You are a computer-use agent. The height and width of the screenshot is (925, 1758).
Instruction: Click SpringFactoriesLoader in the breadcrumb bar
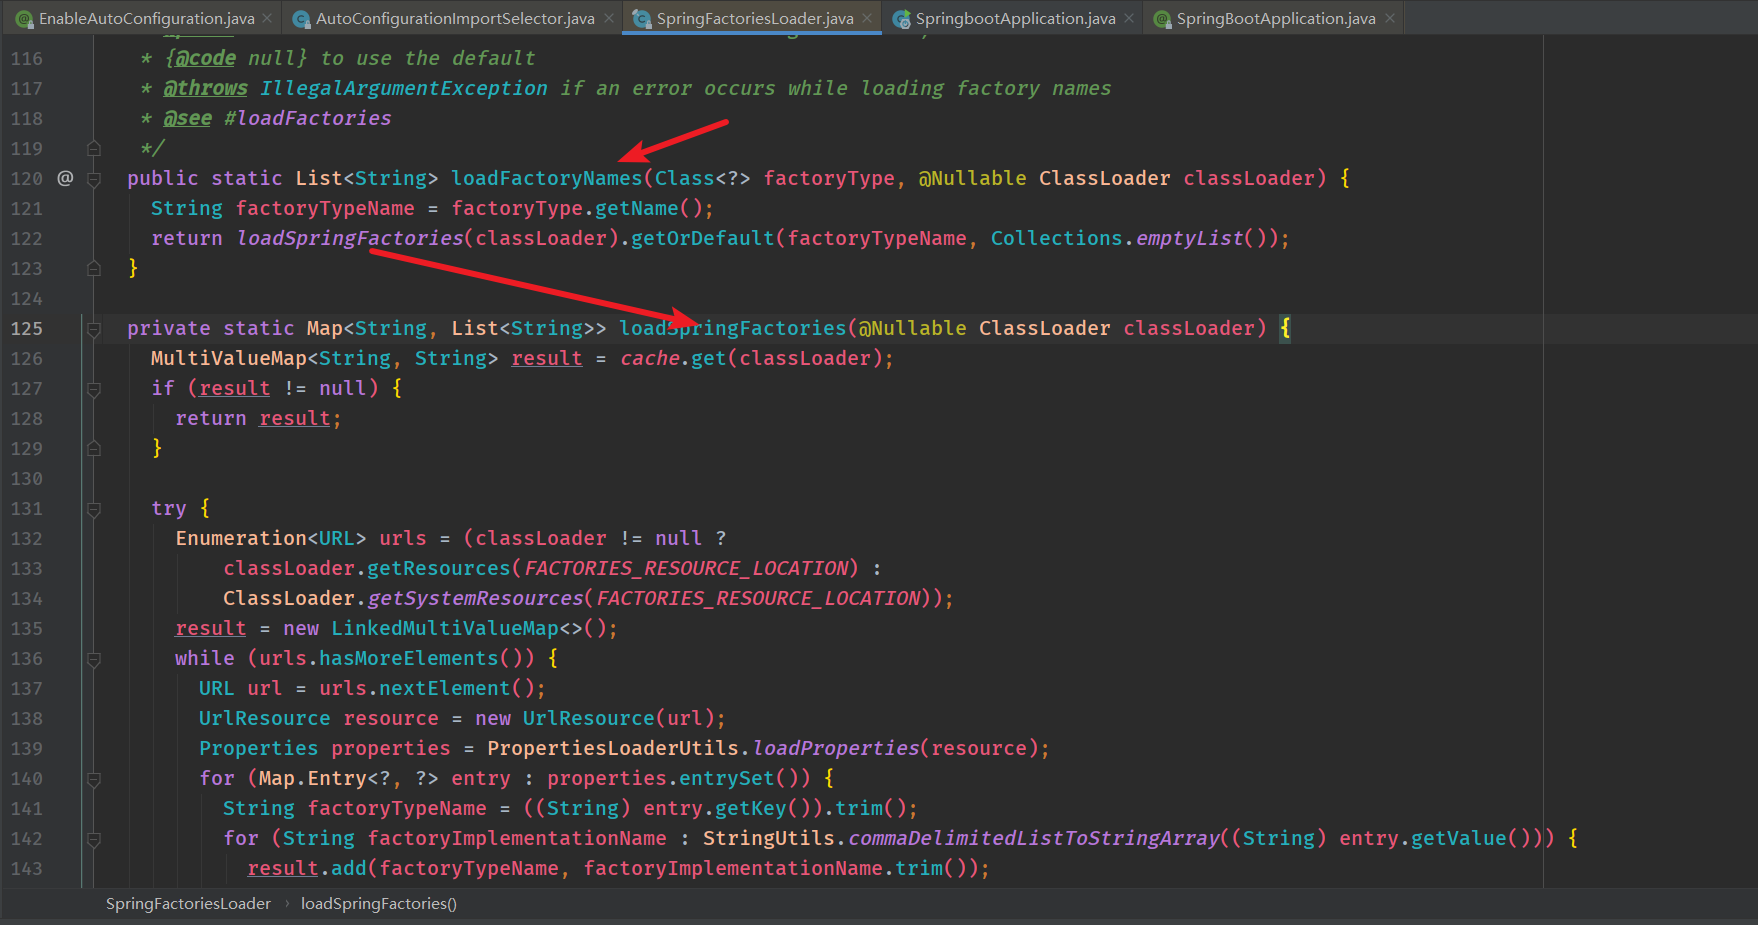coord(188,903)
